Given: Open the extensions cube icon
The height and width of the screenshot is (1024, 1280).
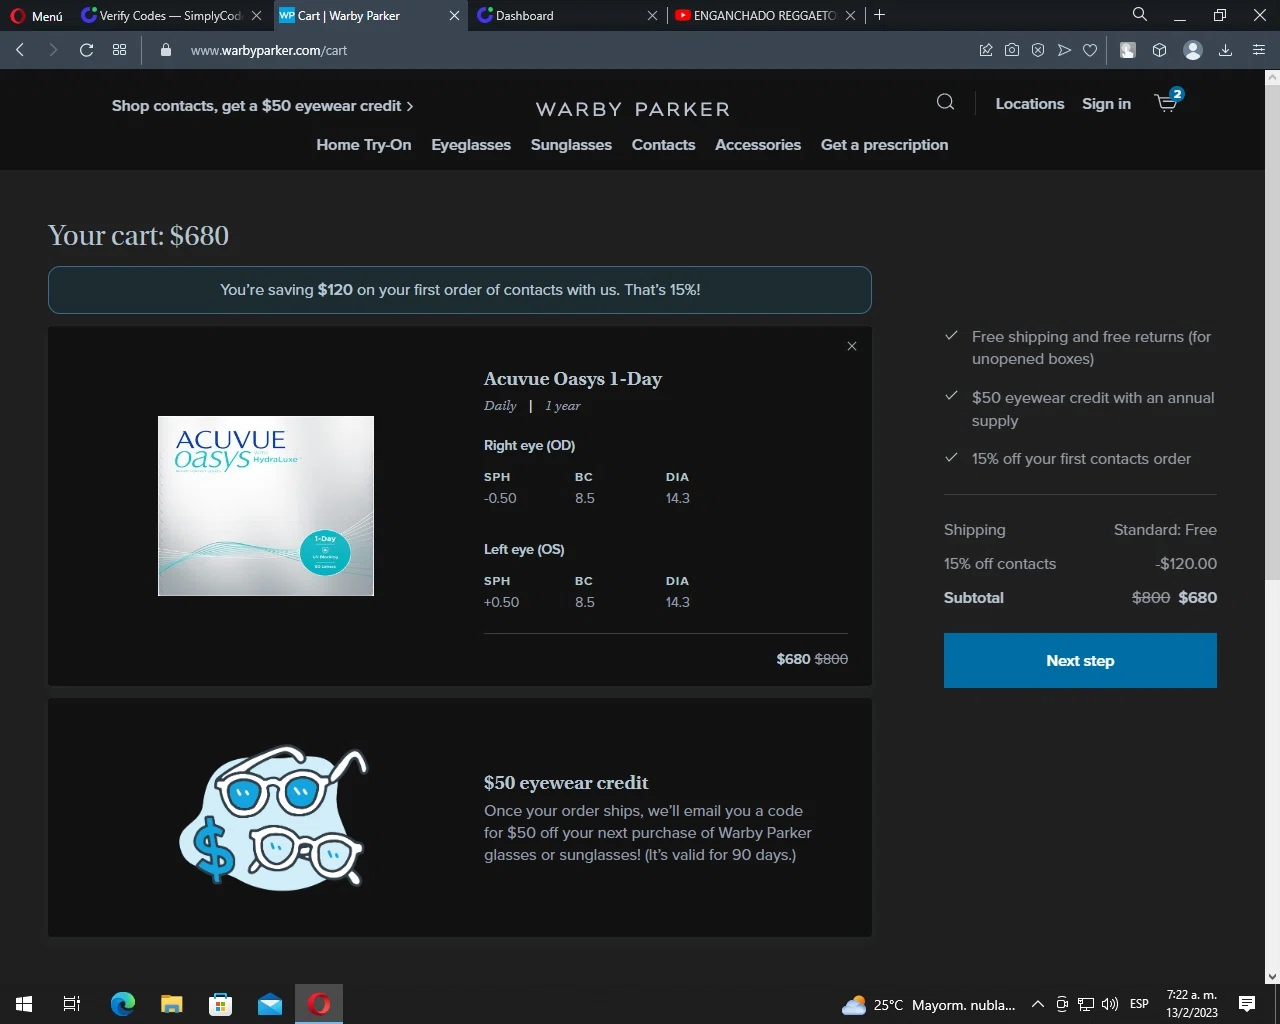Looking at the screenshot, I should point(1160,50).
